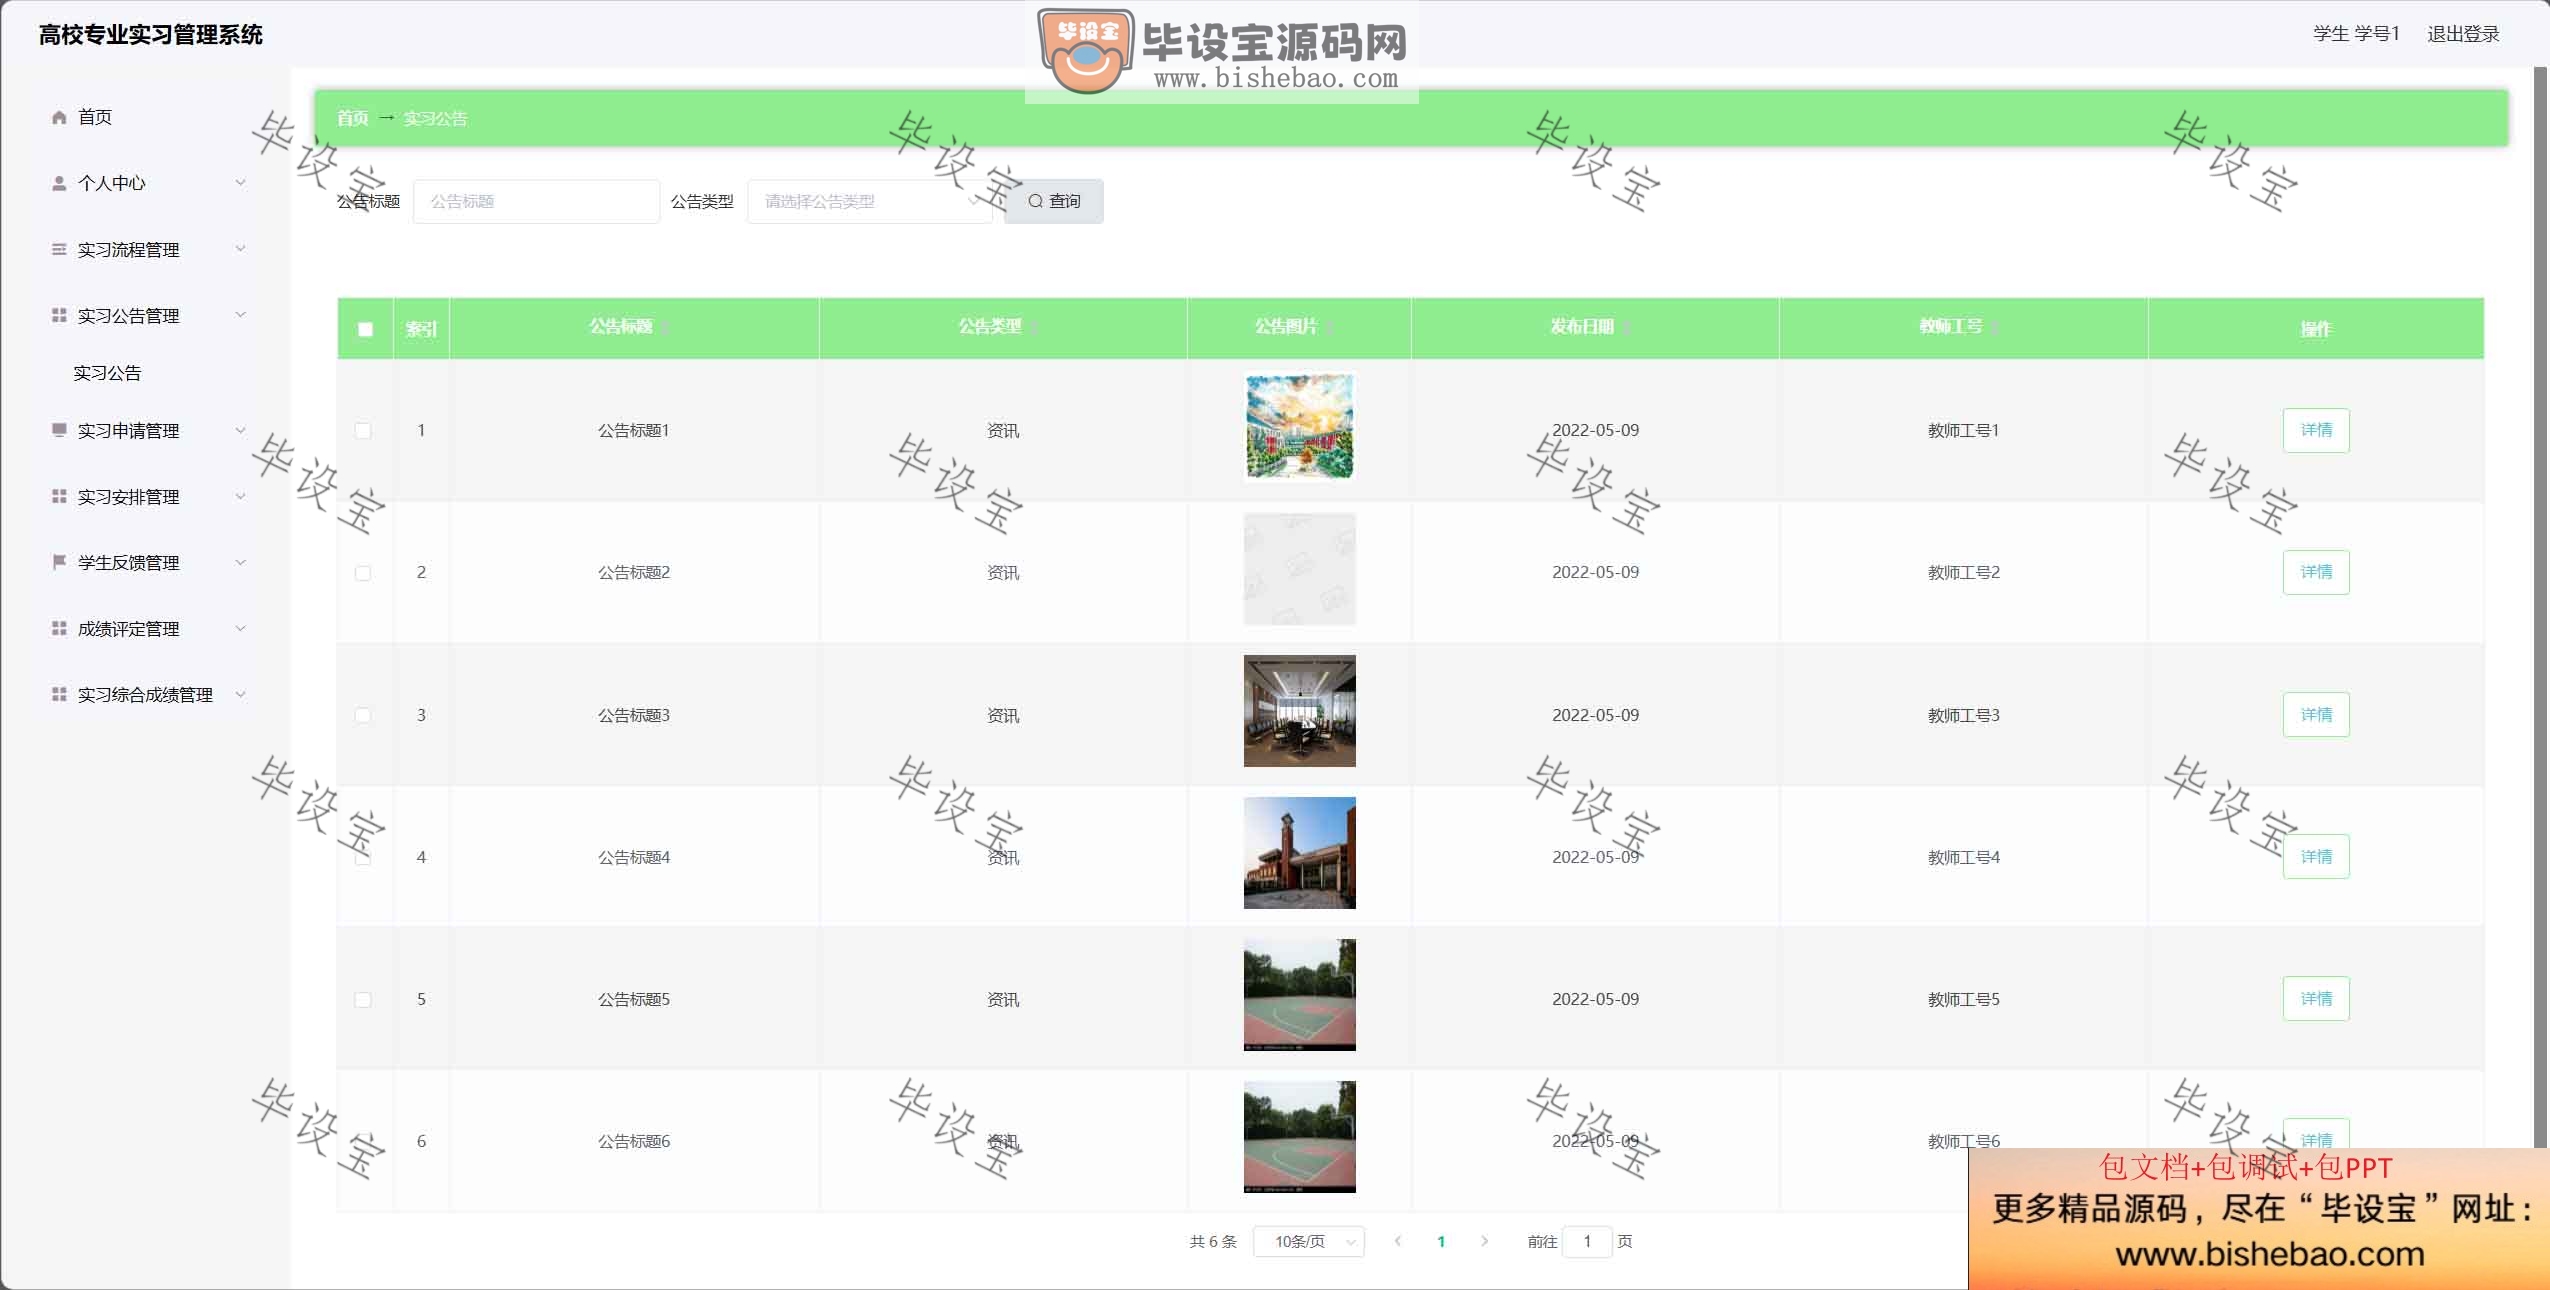Toggle the select-all checkbox in table header
This screenshot has width=2550, height=1290.
(x=365, y=329)
